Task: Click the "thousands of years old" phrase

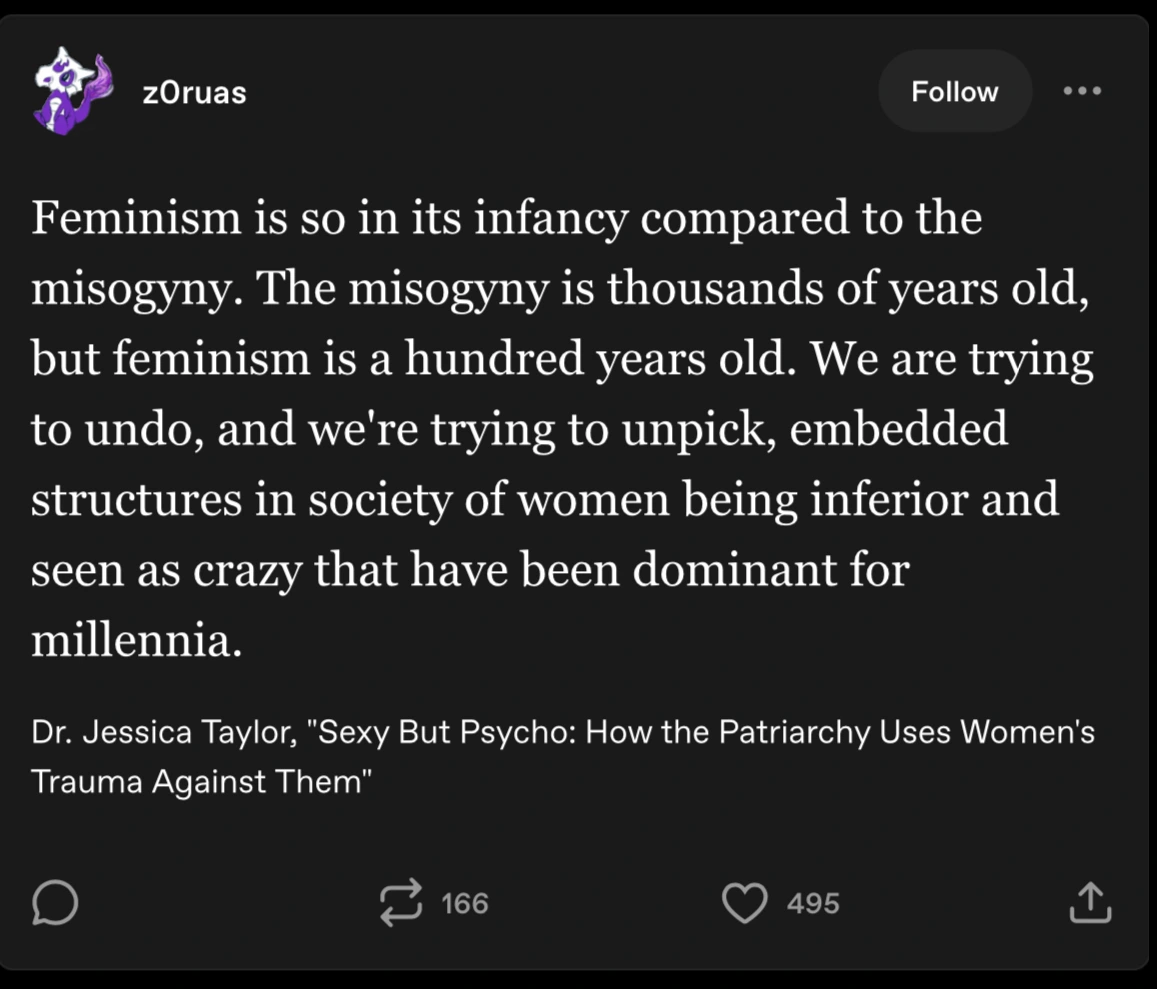Action: click(846, 289)
